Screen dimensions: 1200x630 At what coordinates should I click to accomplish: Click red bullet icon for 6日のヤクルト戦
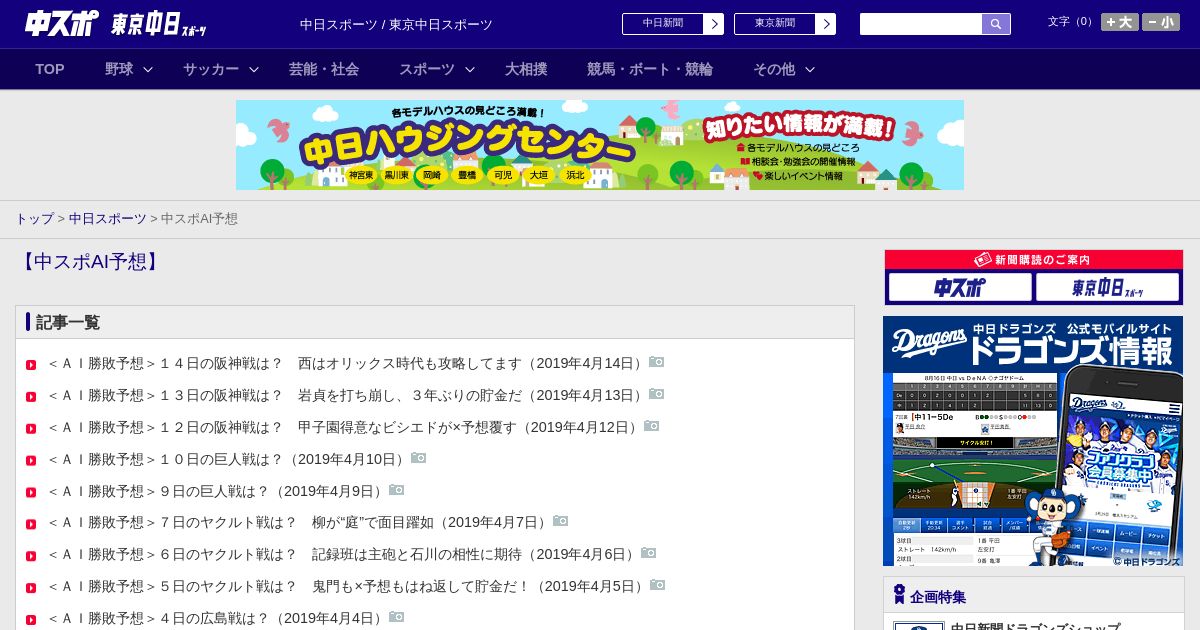(31, 556)
